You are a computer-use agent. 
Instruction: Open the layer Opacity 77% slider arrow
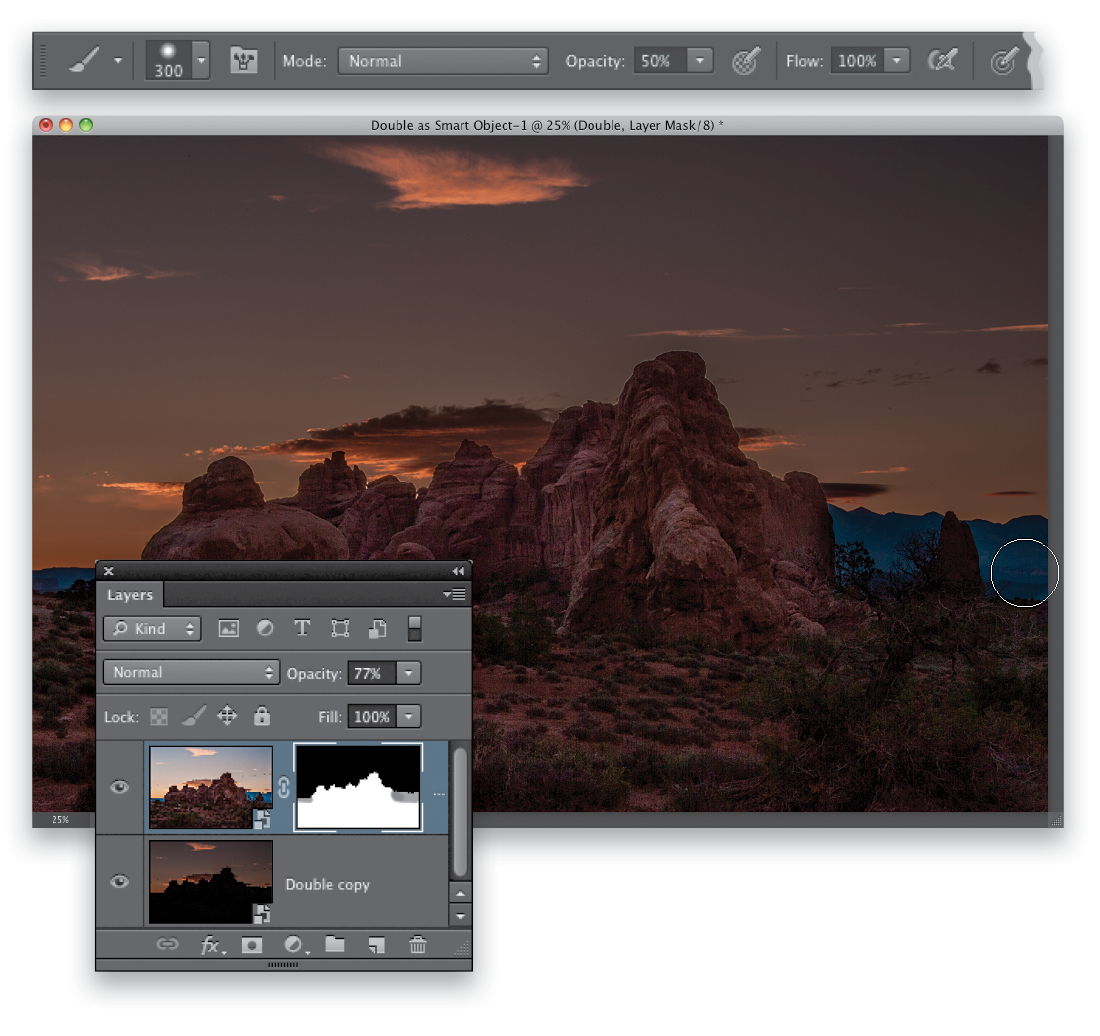(x=409, y=673)
